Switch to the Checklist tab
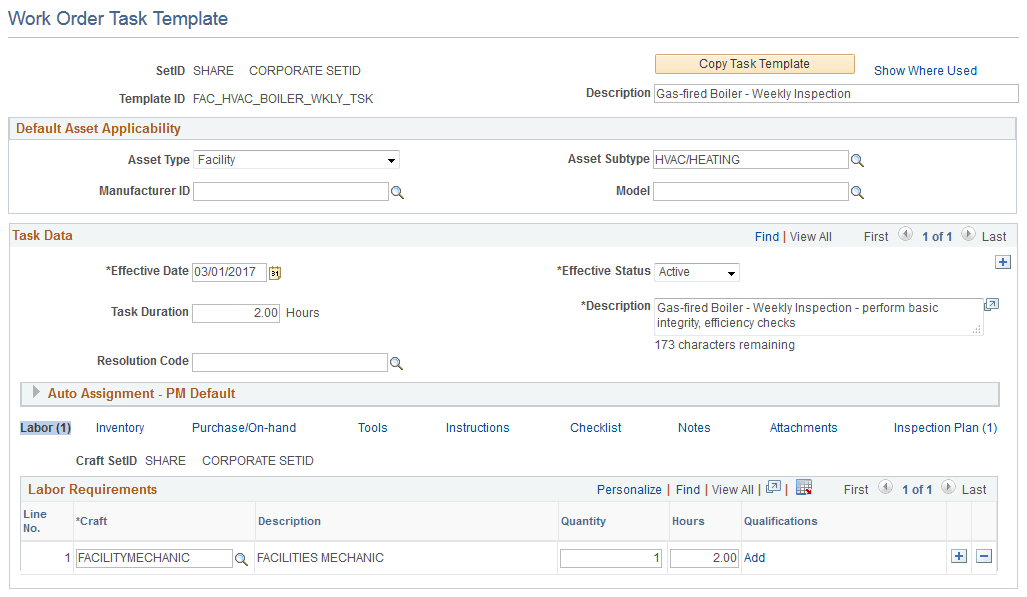The image size is (1027, 597). [595, 427]
